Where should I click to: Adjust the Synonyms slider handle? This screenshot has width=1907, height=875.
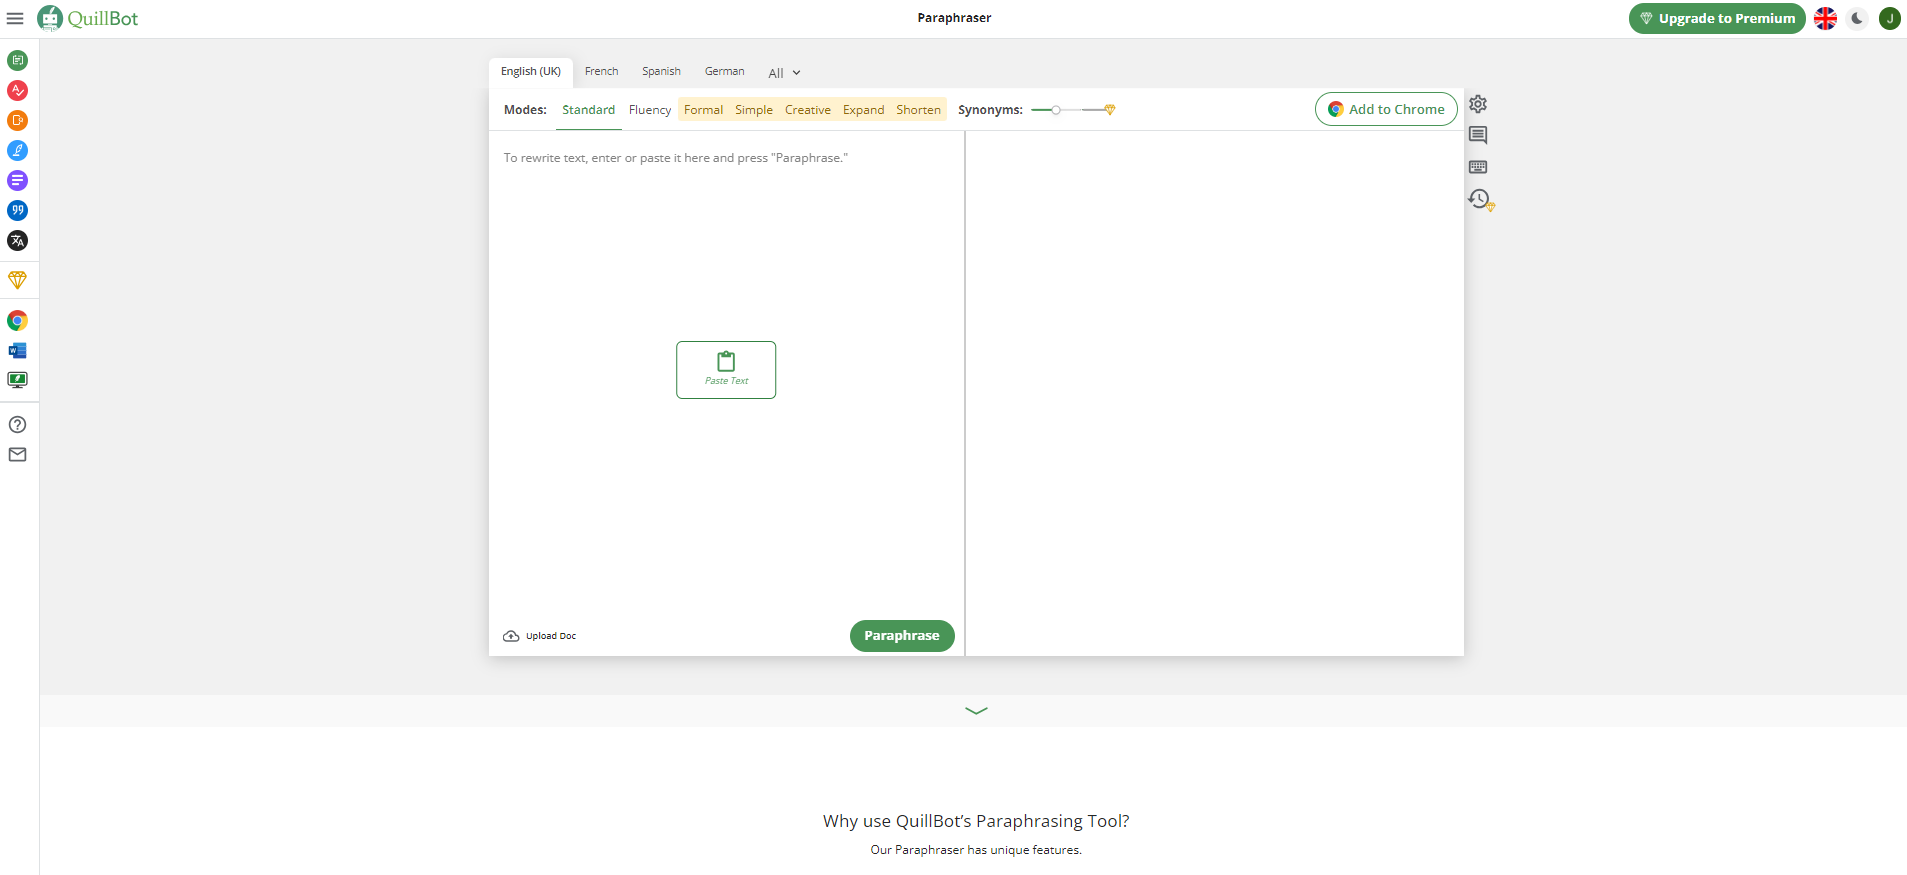[1056, 110]
